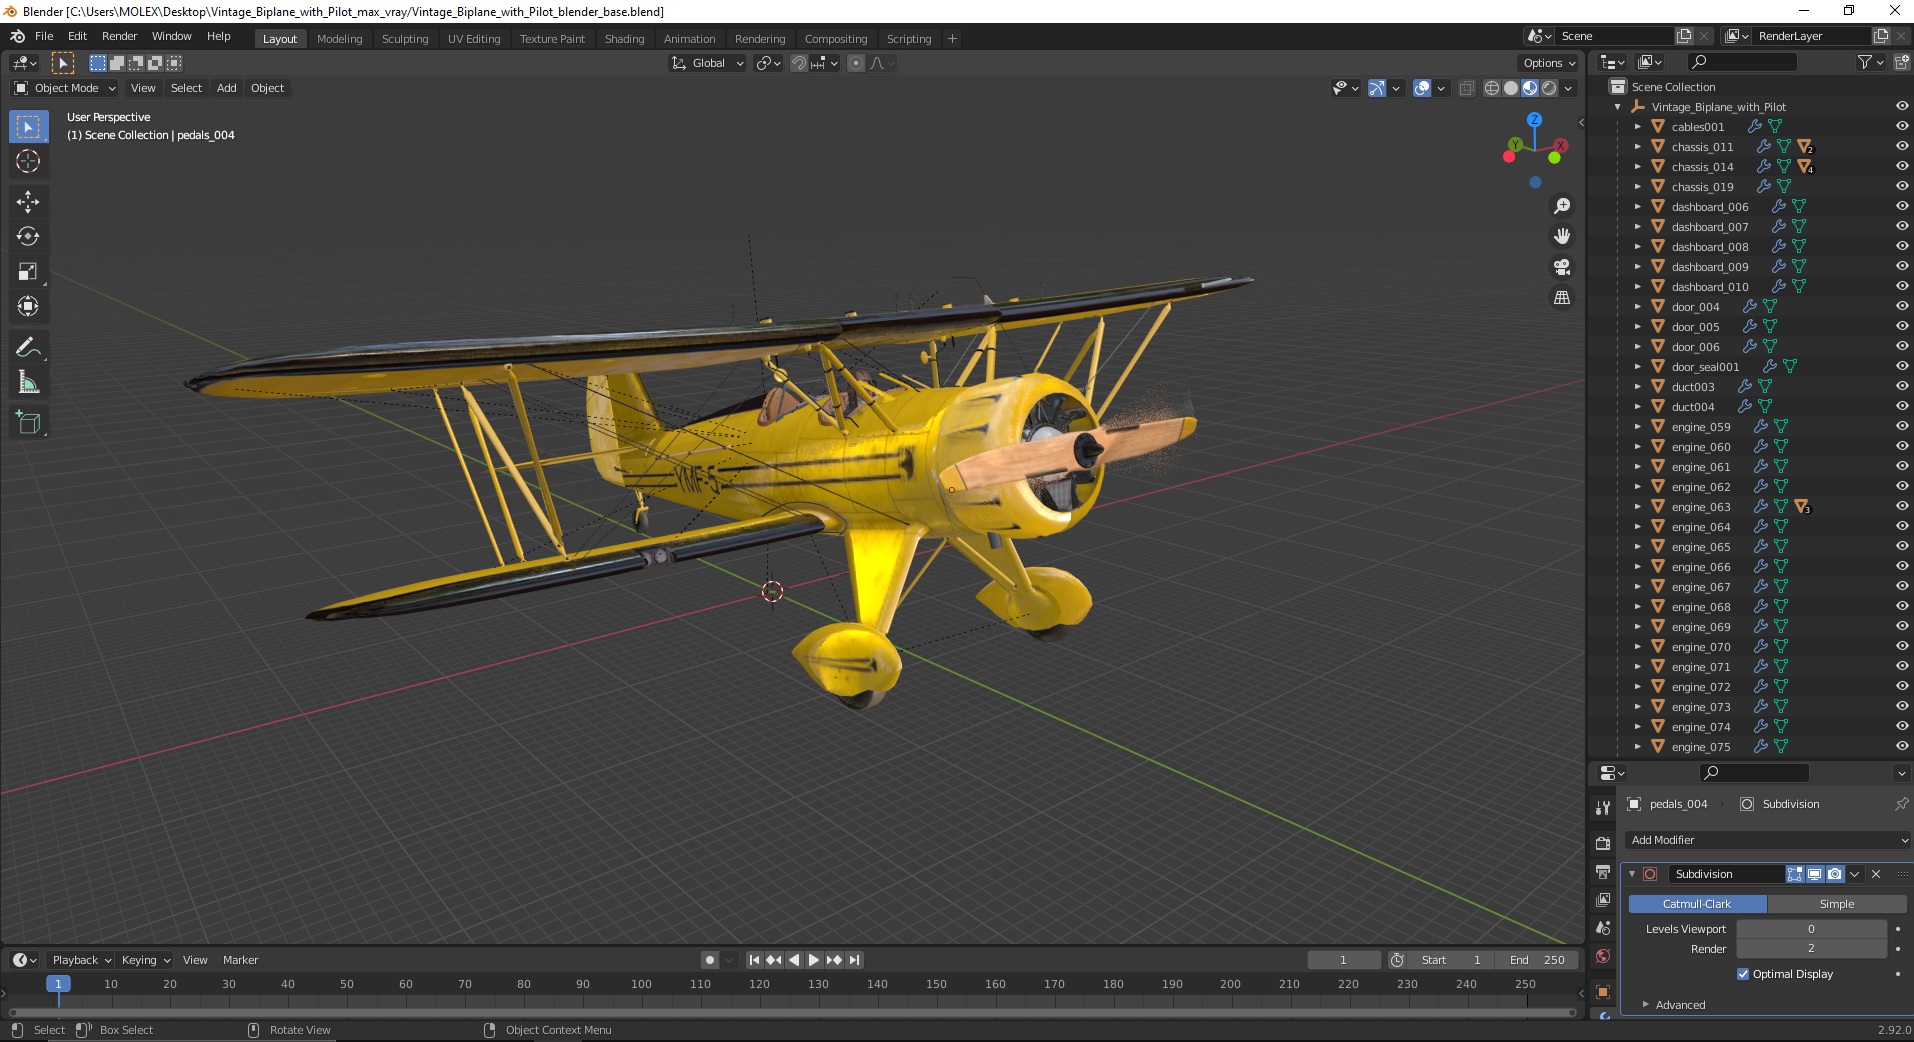Click the viewport pan hand icon
The width and height of the screenshot is (1914, 1042).
pyautogui.click(x=1561, y=236)
